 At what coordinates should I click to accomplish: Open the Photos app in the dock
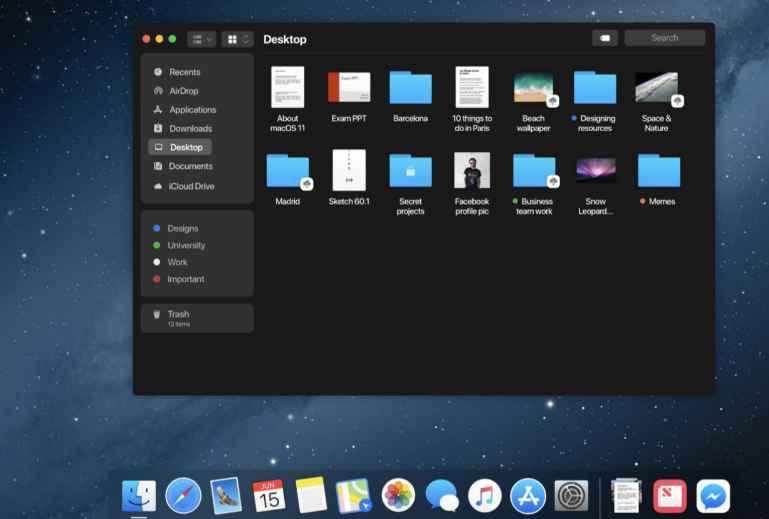point(398,495)
